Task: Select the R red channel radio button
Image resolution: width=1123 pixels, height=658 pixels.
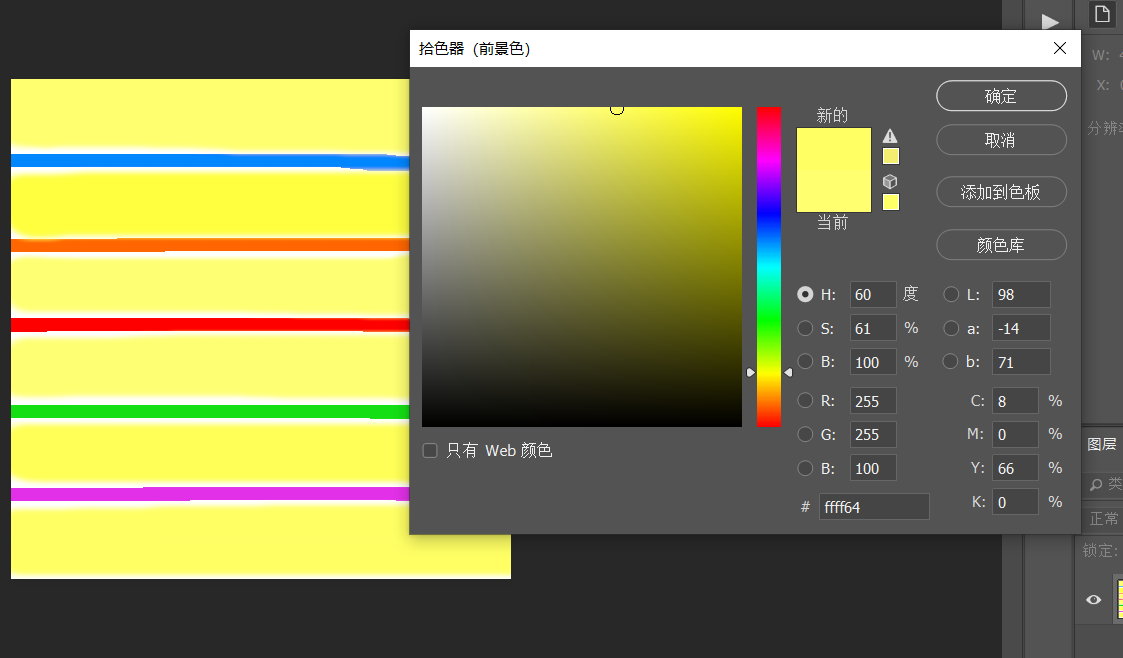Action: click(x=805, y=401)
